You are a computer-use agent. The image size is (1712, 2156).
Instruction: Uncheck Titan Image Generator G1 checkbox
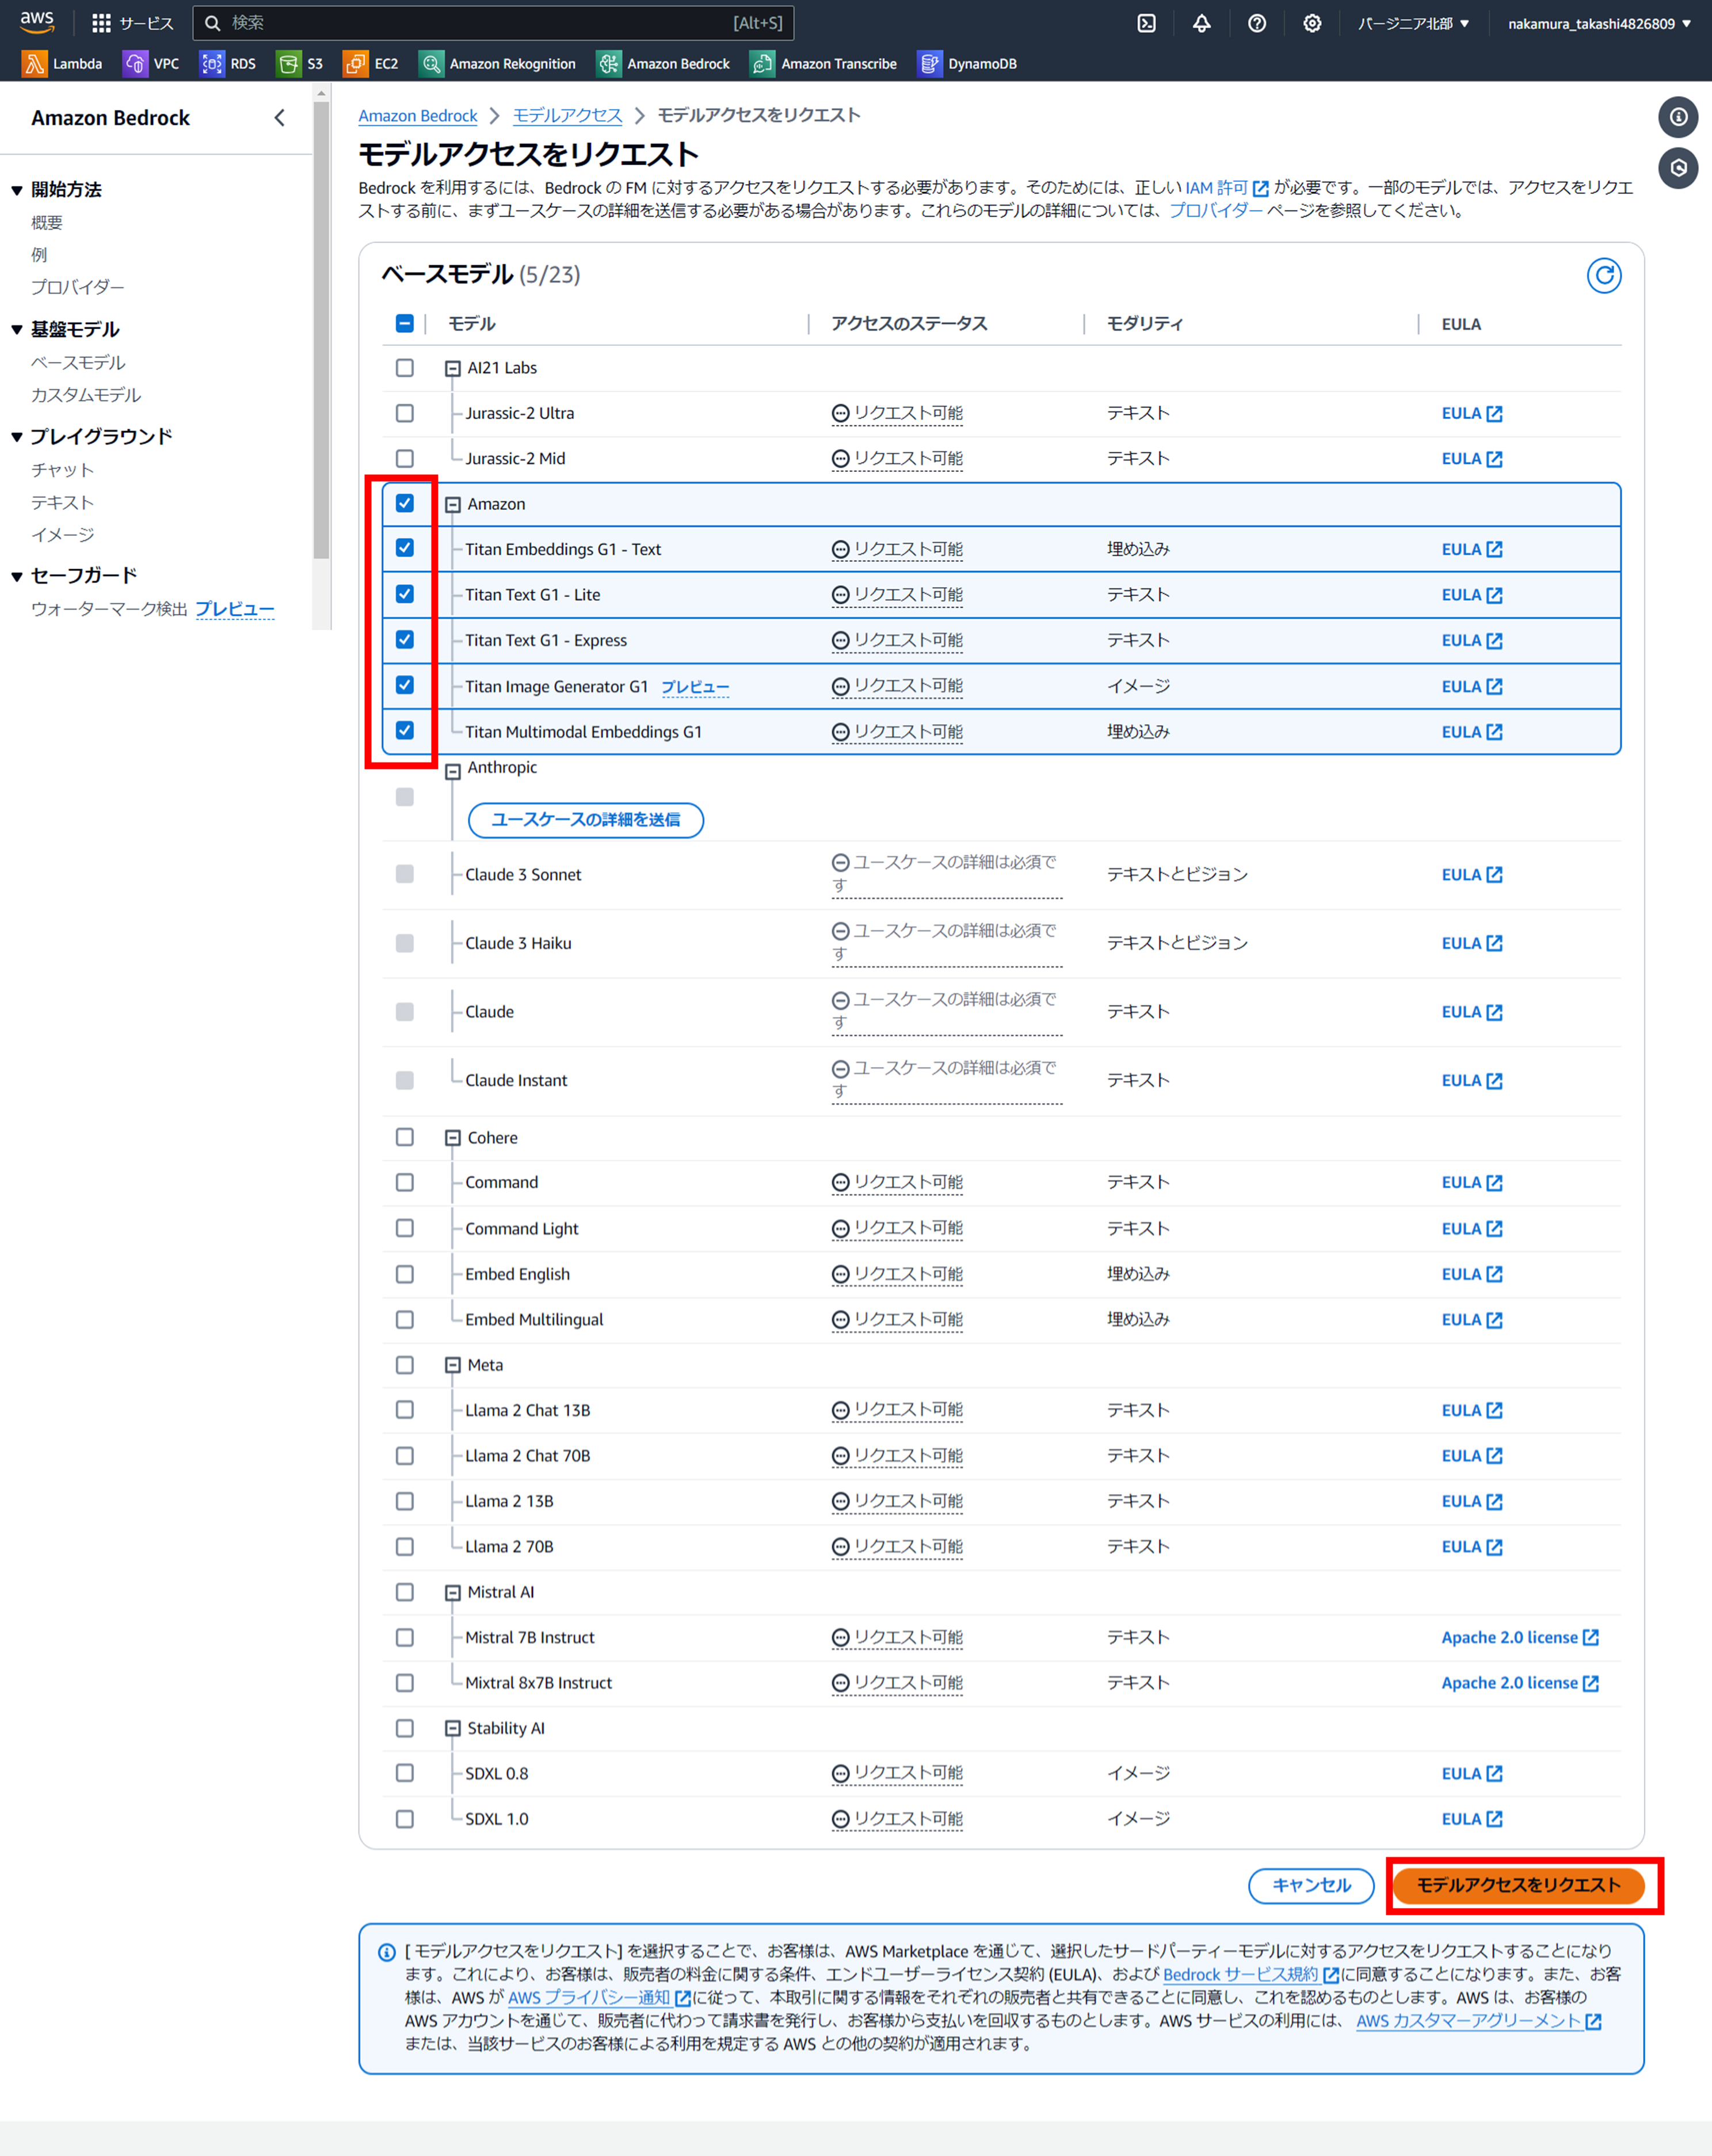click(x=404, y=685)
